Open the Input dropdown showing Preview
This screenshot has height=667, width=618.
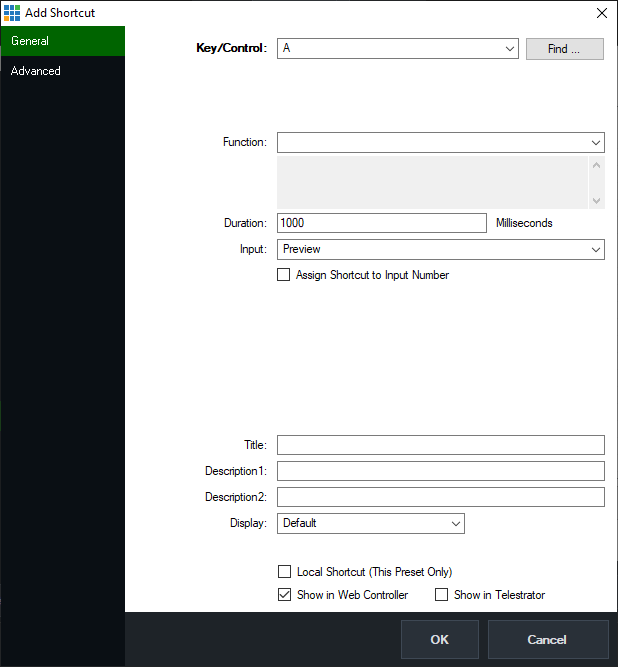tap(440, 249)
